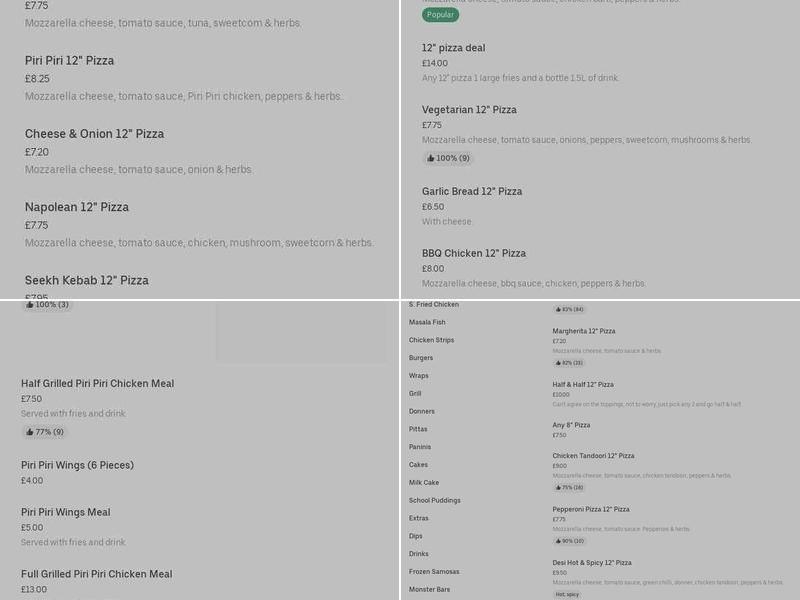Screen dimensions: 800x600
Task: Select Piri Piri Wings (6 Pieces)
Action: tap(77, 465)
